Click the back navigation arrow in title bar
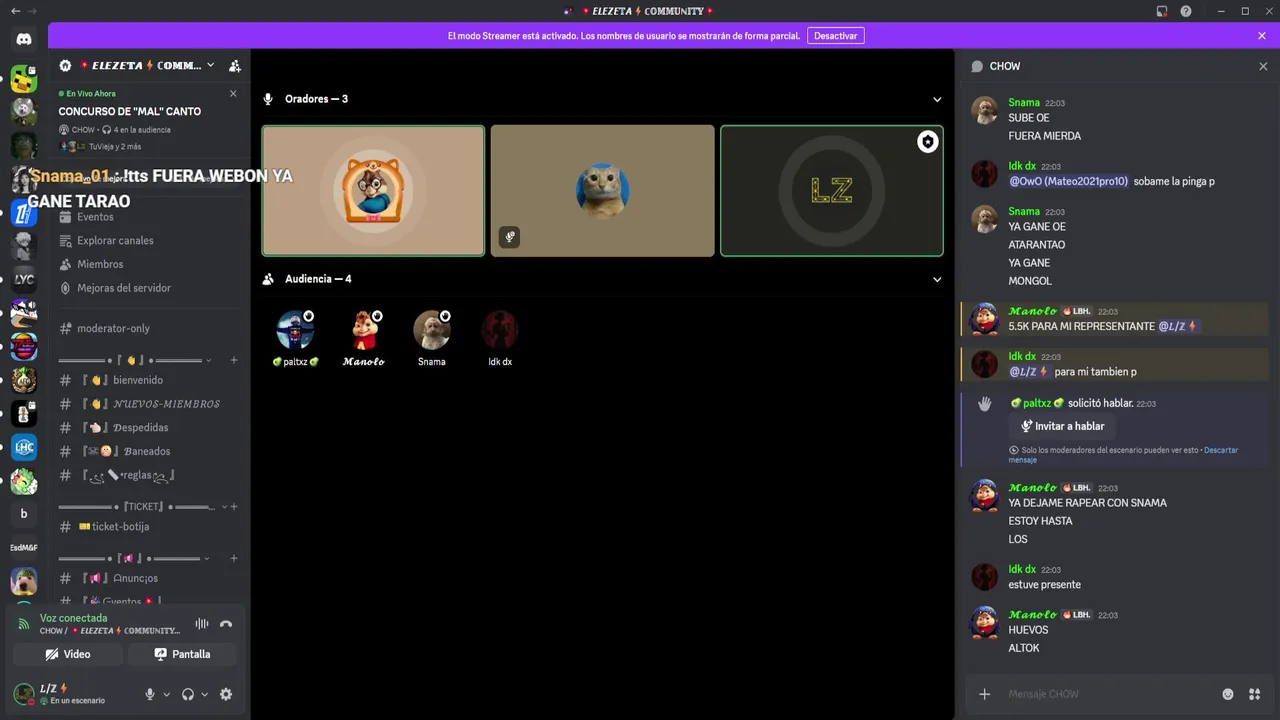This screenshot has height=720, width=1280. [15, 11]
